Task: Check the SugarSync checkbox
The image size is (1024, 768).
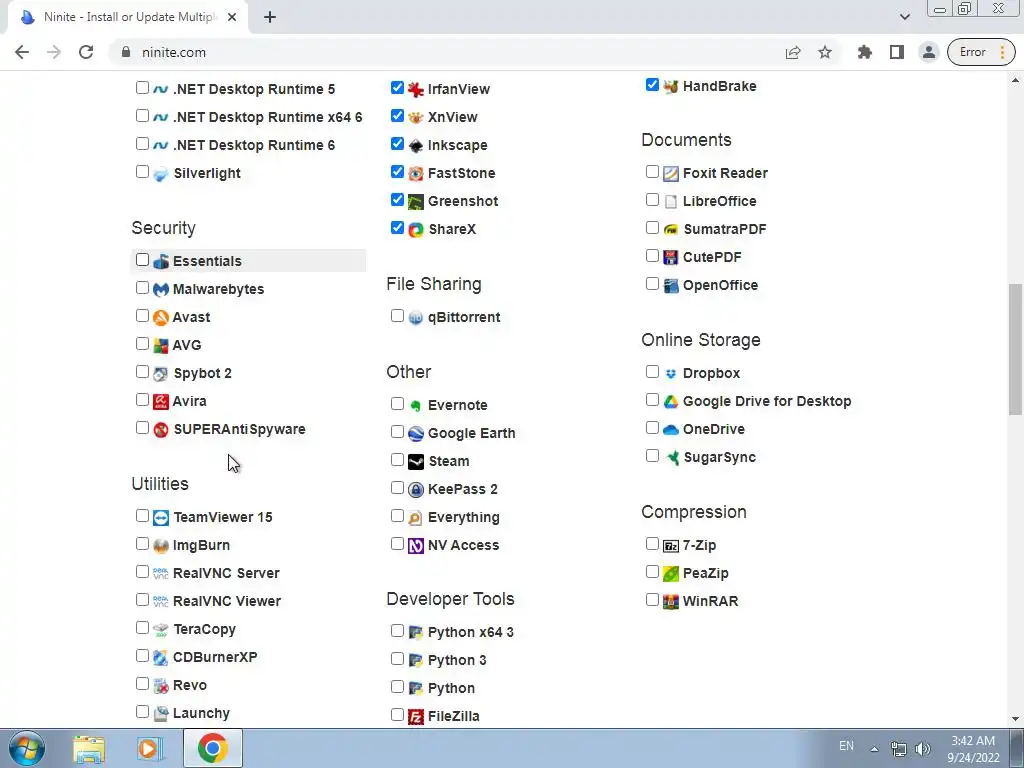Action: coord(652,456)
